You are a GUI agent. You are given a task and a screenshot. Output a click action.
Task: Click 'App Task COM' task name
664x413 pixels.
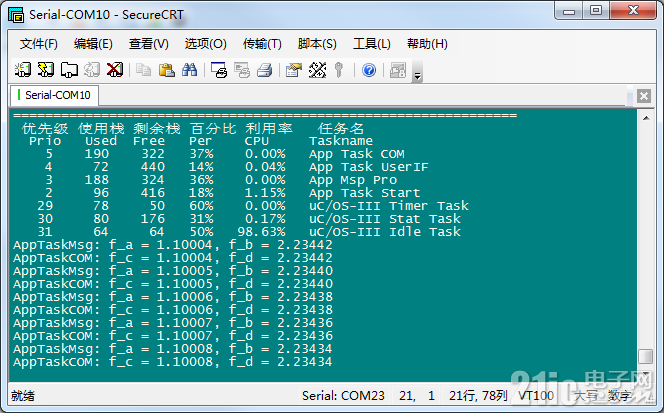pos(357,154)
